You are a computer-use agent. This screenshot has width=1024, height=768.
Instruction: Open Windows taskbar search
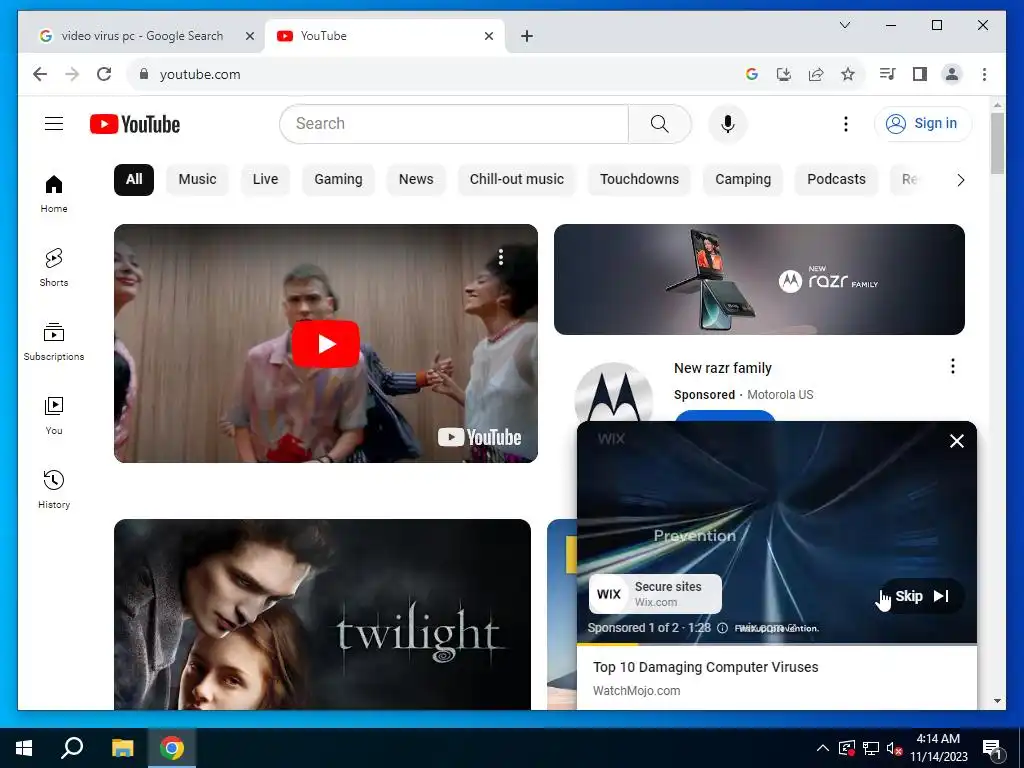pyautogui.click(x=72, y=748)
